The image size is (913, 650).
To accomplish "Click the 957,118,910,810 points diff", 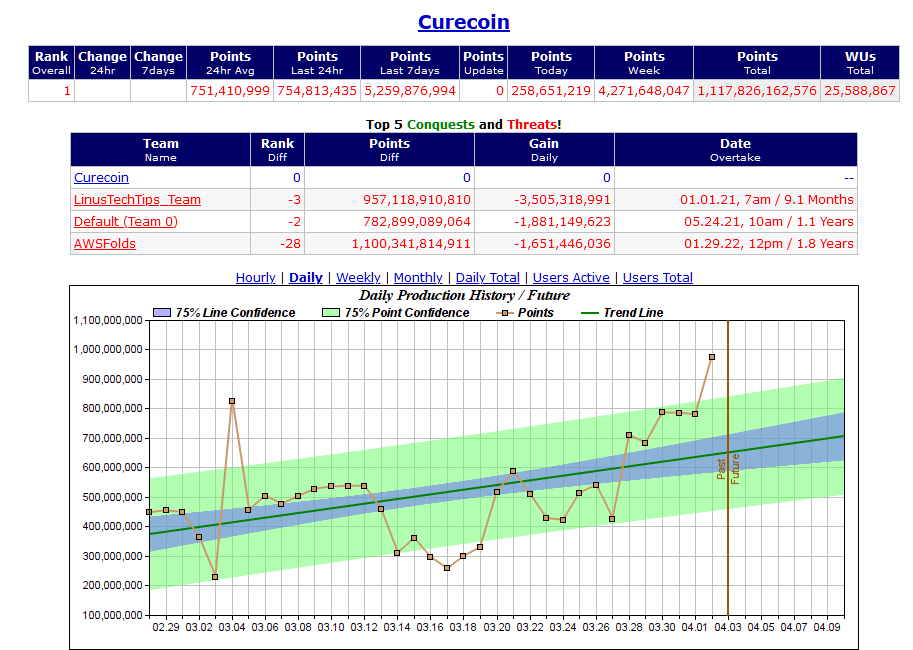I will point(417,200).
